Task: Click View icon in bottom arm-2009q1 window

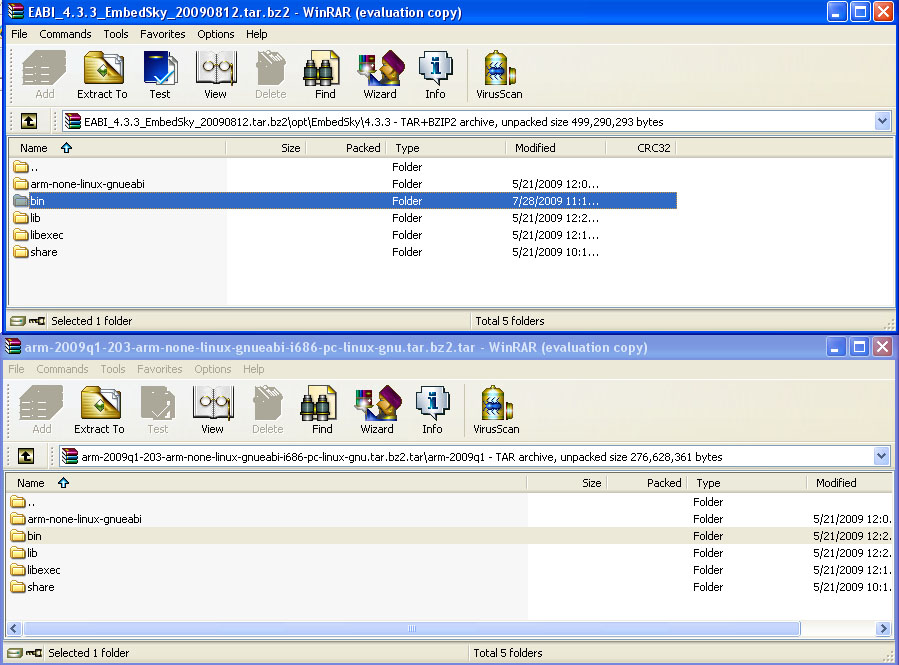Action: pos(212,410)
